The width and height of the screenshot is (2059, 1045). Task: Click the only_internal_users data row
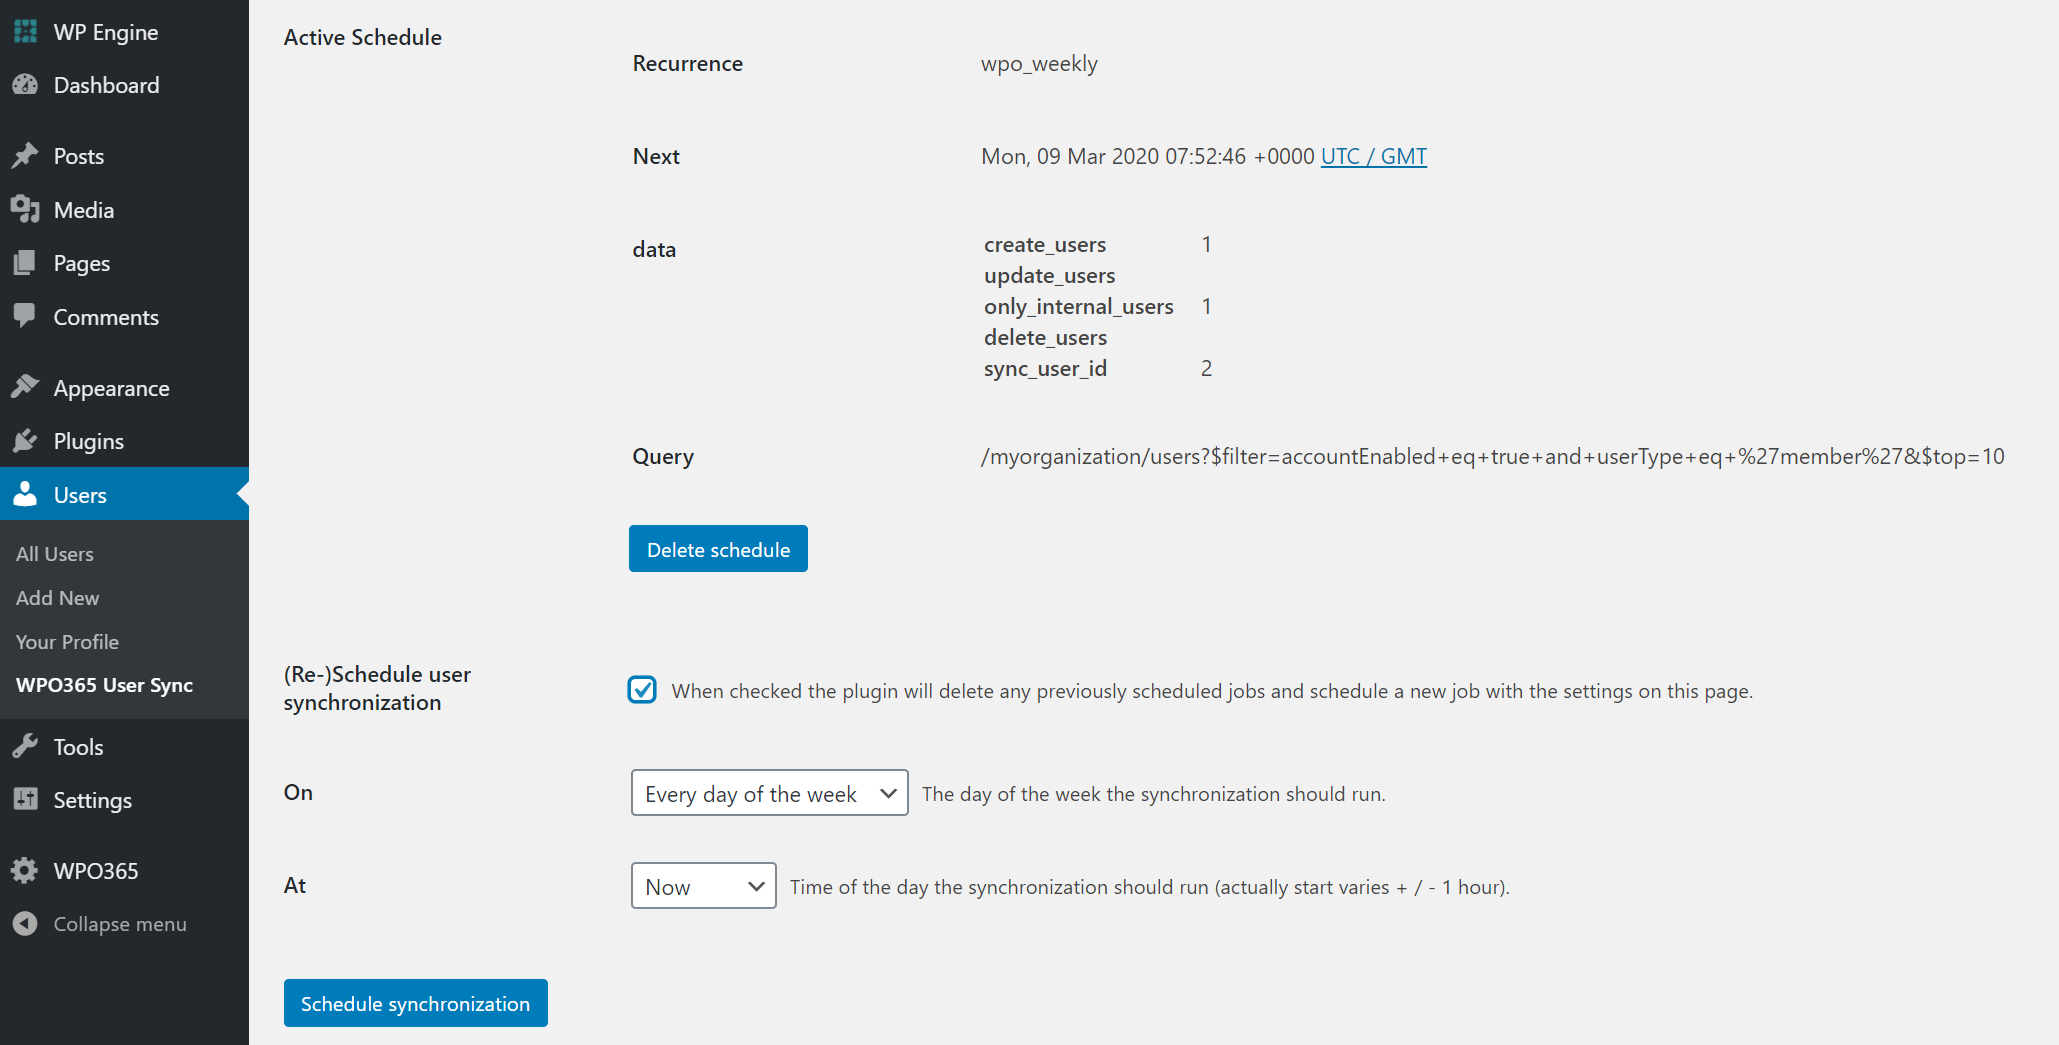[x=1098, y=307]
